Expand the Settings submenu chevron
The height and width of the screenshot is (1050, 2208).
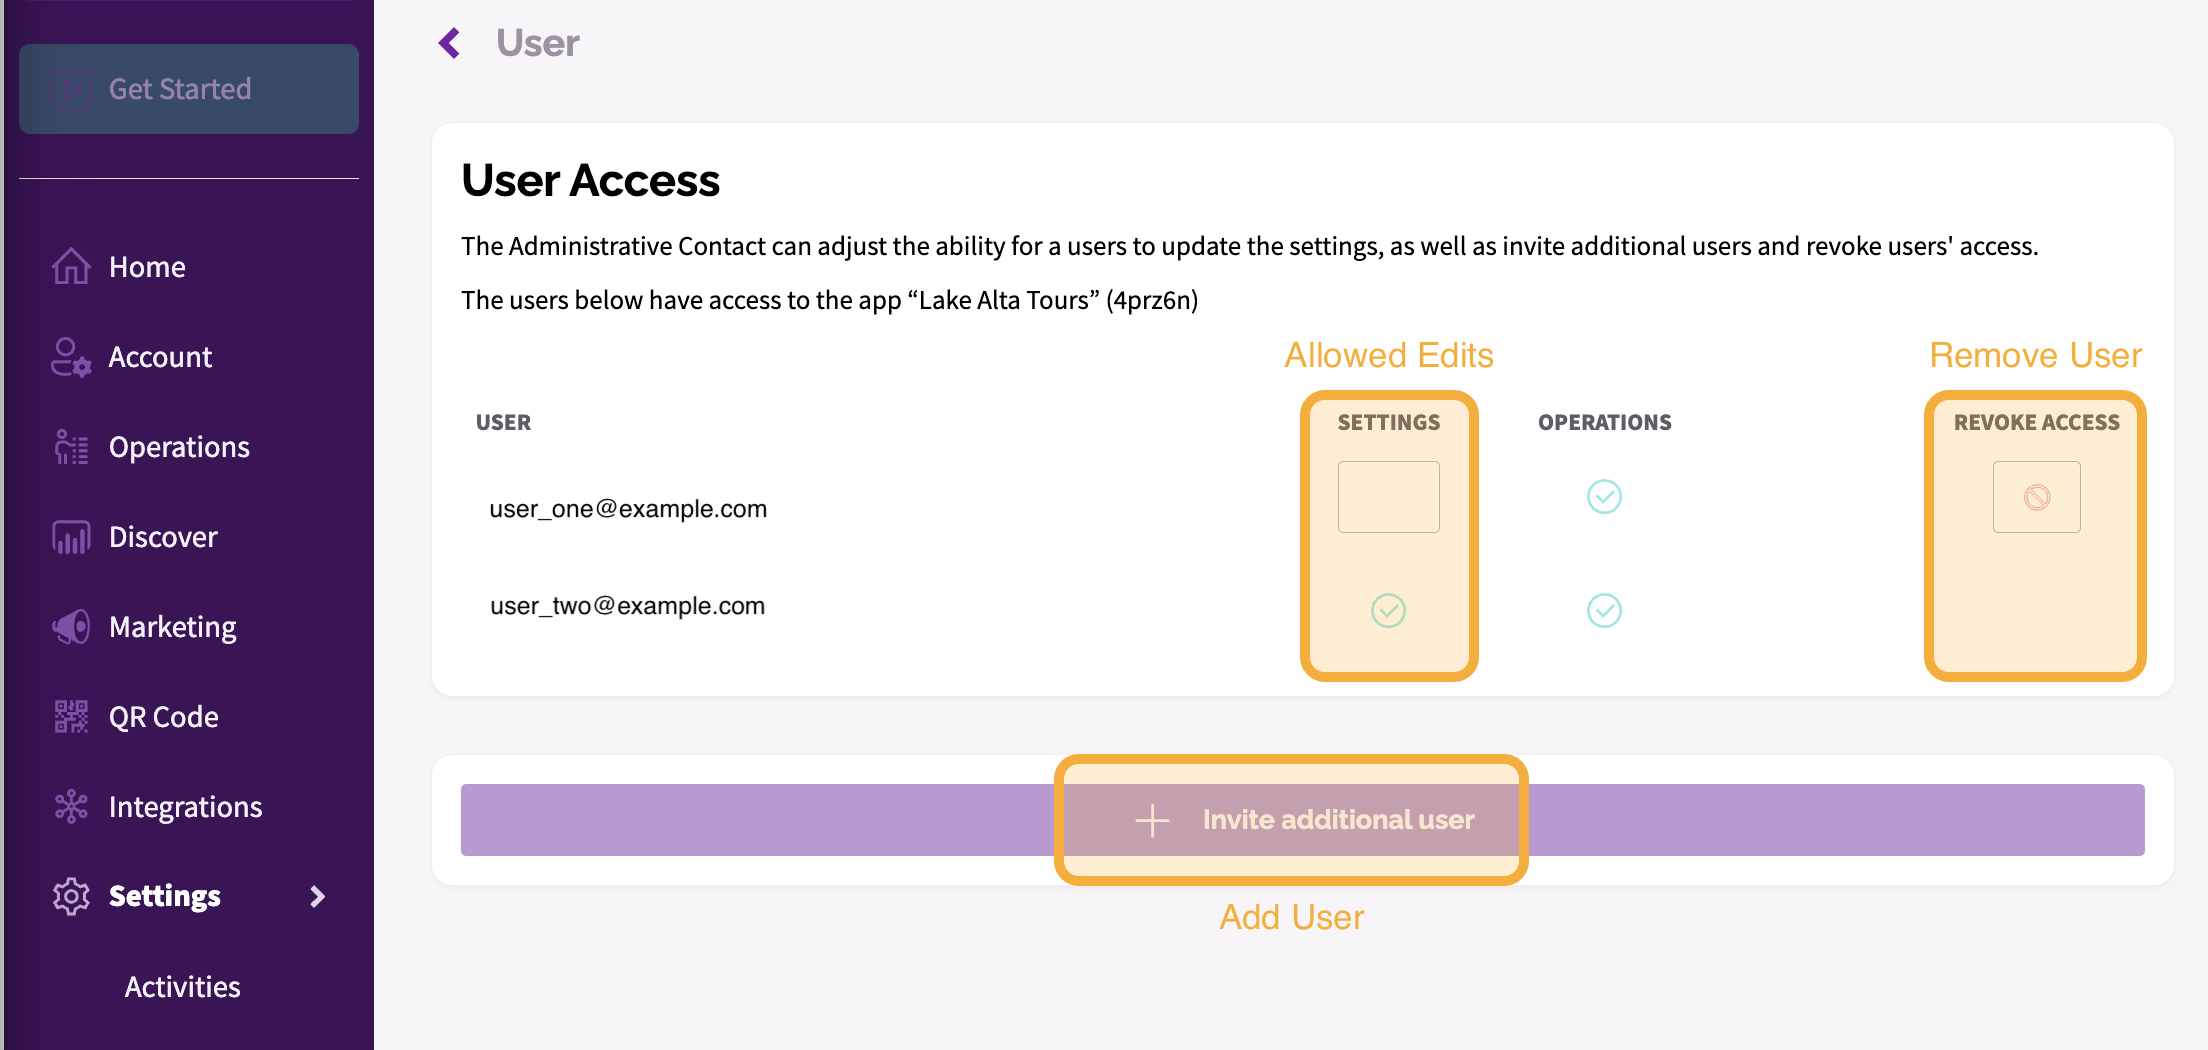(318, 896)
